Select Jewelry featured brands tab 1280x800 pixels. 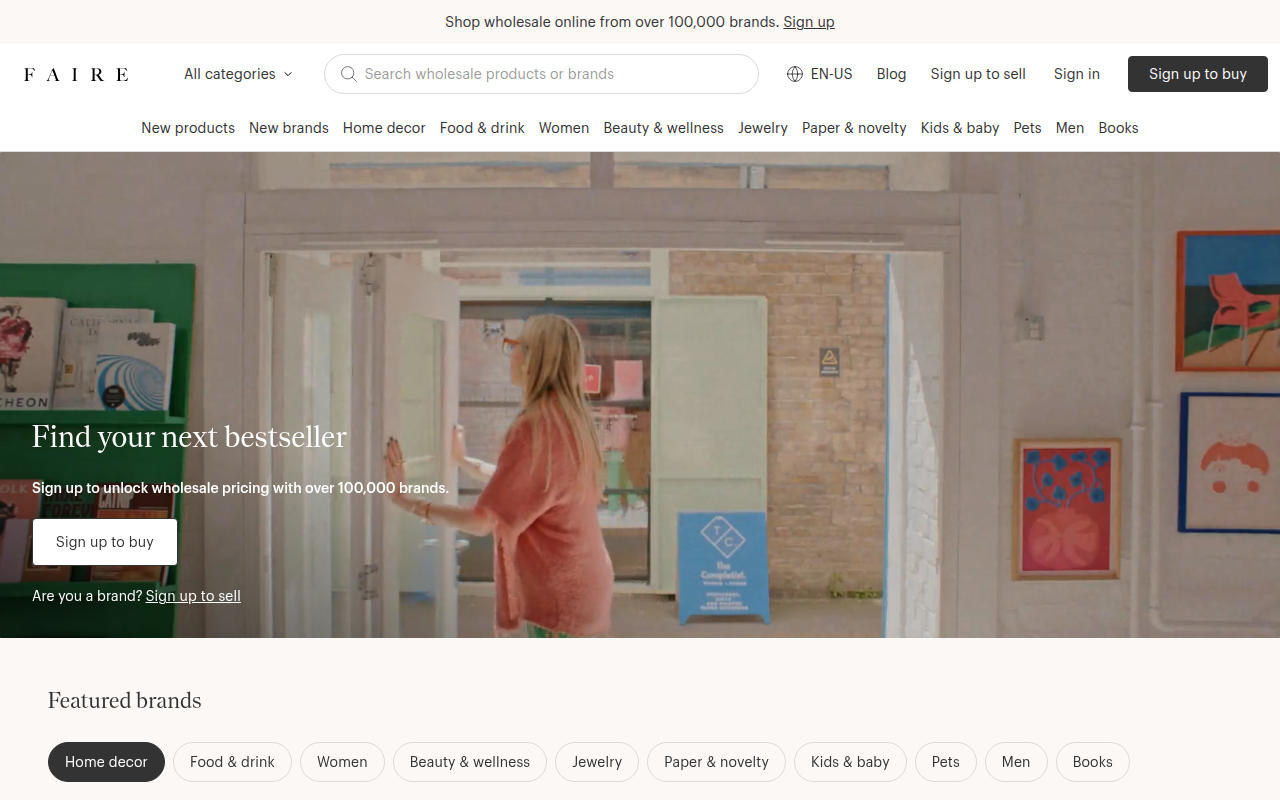597,762
